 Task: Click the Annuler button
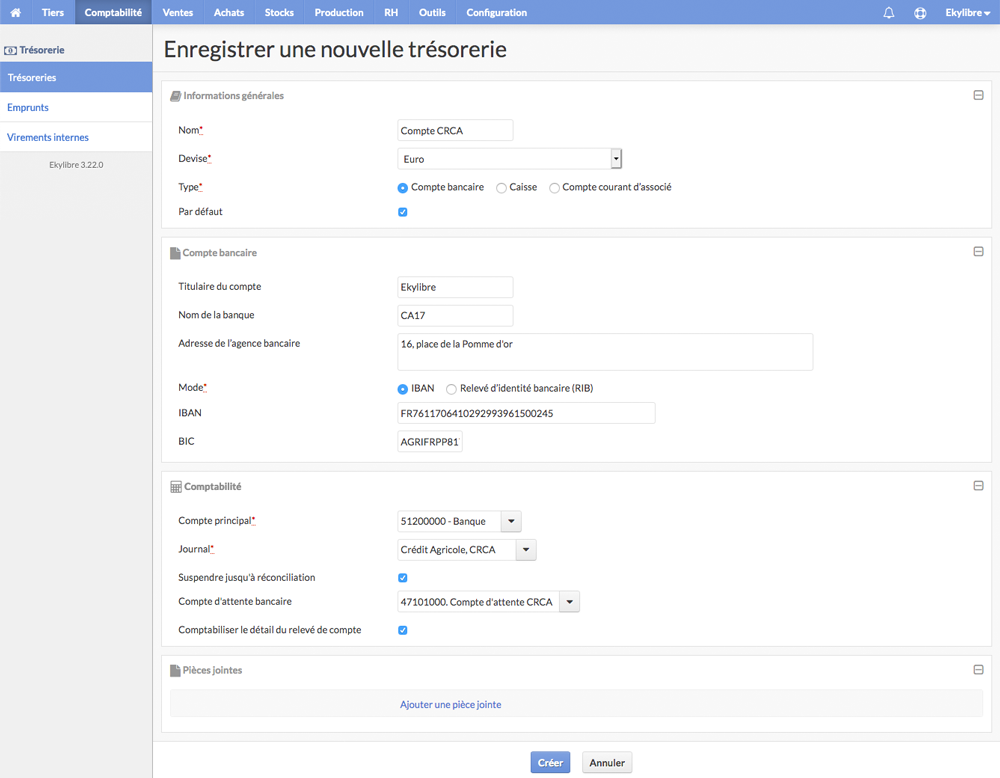pyautogui.click(x=607, y=763)
